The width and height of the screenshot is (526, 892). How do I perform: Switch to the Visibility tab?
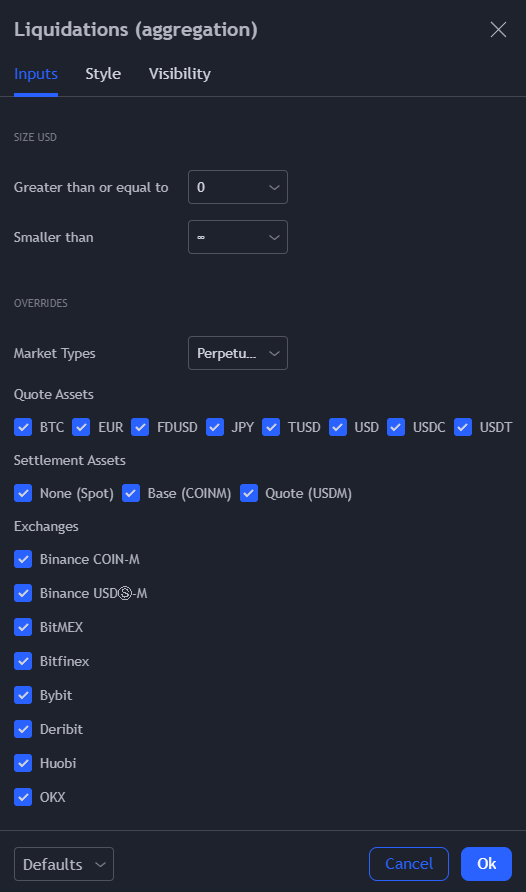click(x=180, y=74)
